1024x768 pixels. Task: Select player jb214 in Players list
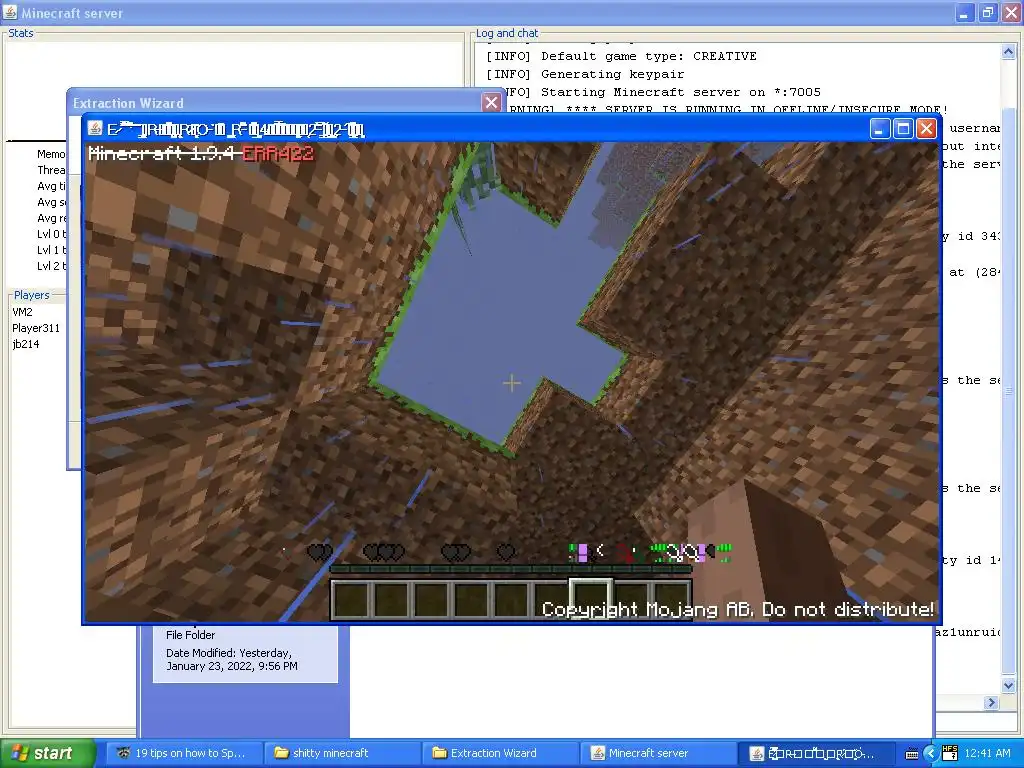click(25, 344)
